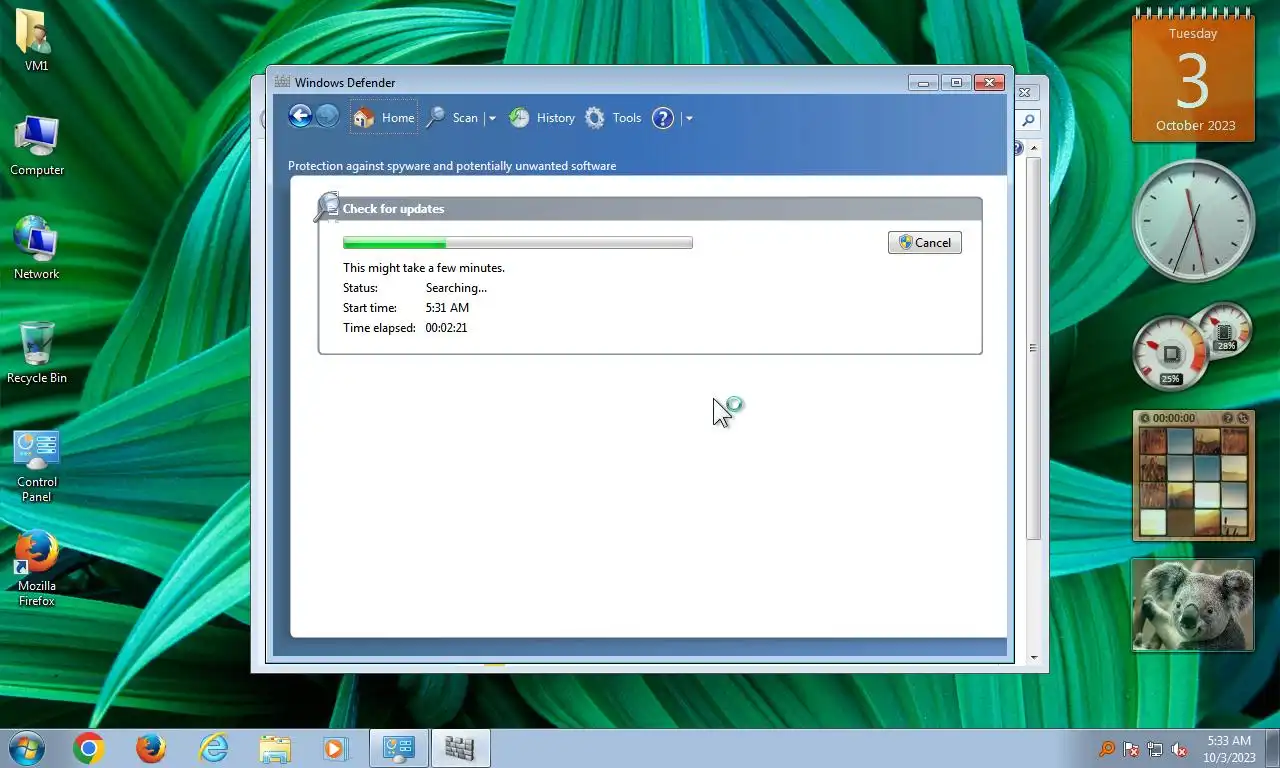
Task: Launch Google Chrome from the taskbar
Action: (88, 748)
